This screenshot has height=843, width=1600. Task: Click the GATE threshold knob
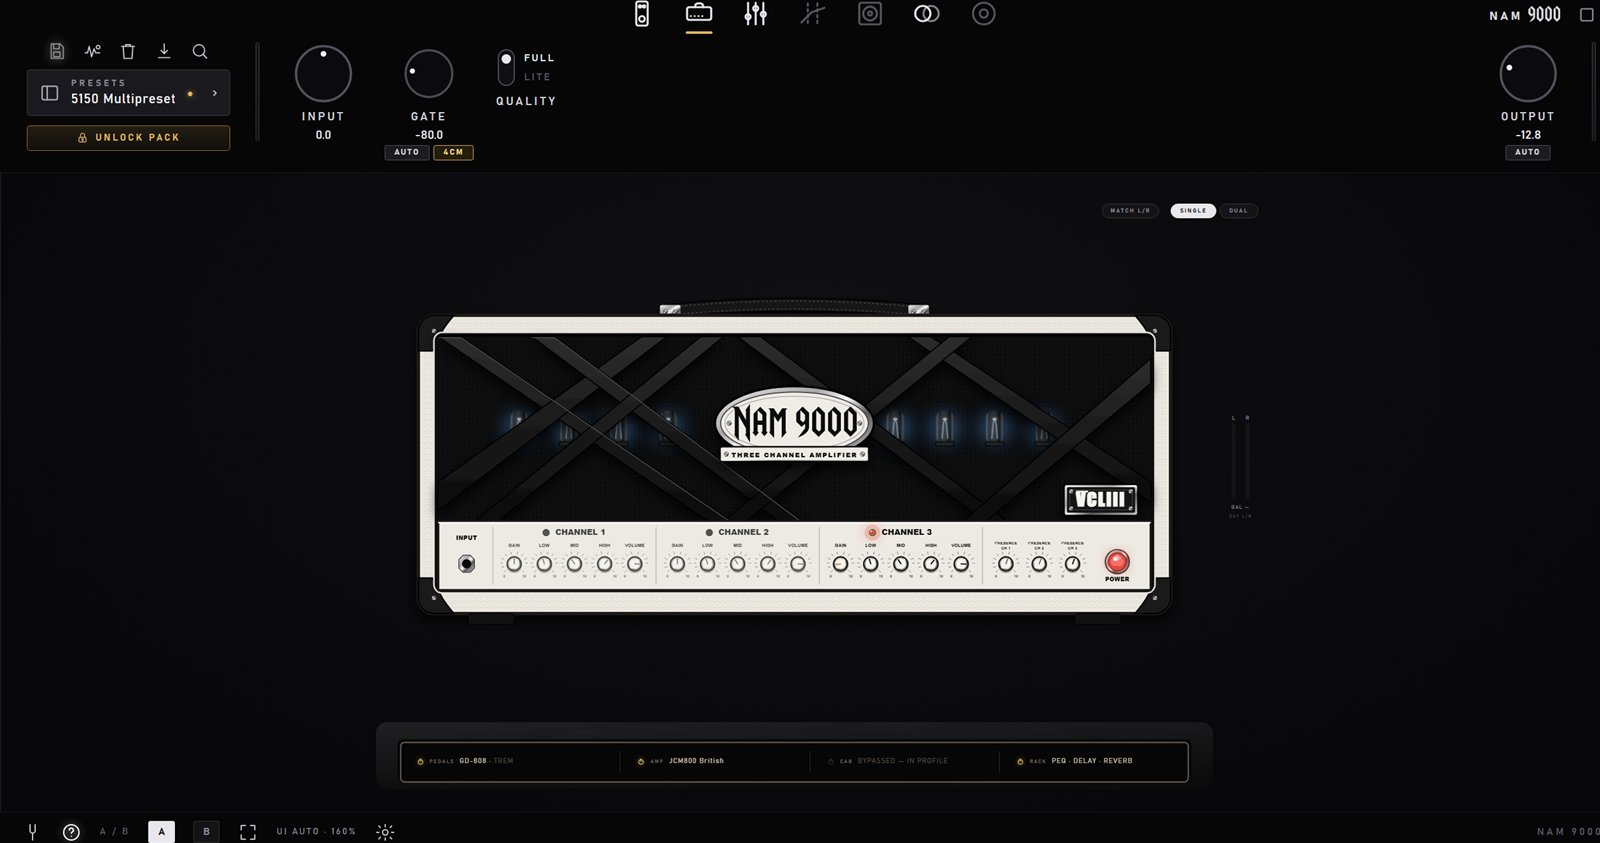pos(428,74)
